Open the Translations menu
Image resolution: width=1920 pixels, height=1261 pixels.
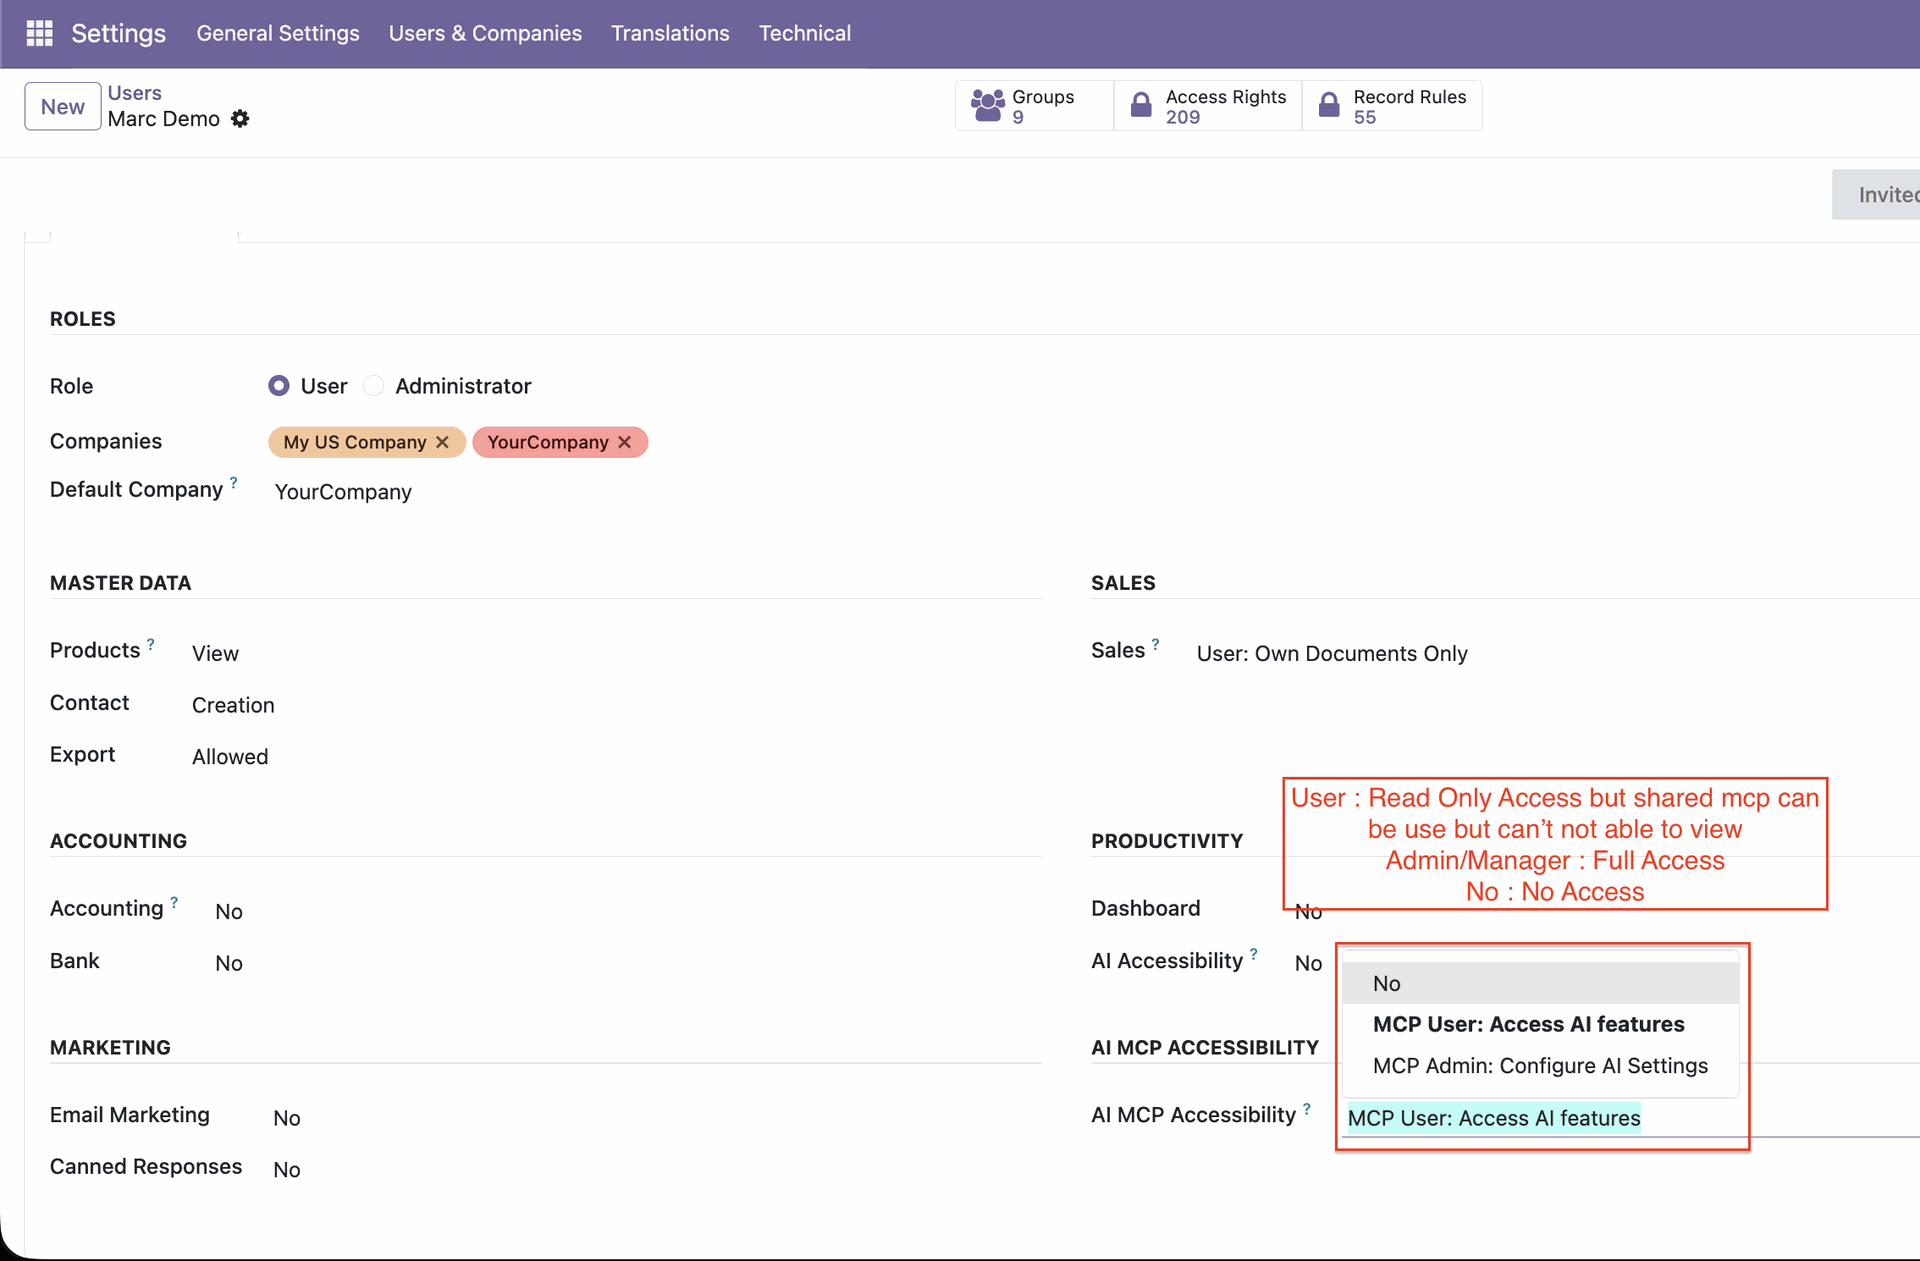(x=670, y=33)
